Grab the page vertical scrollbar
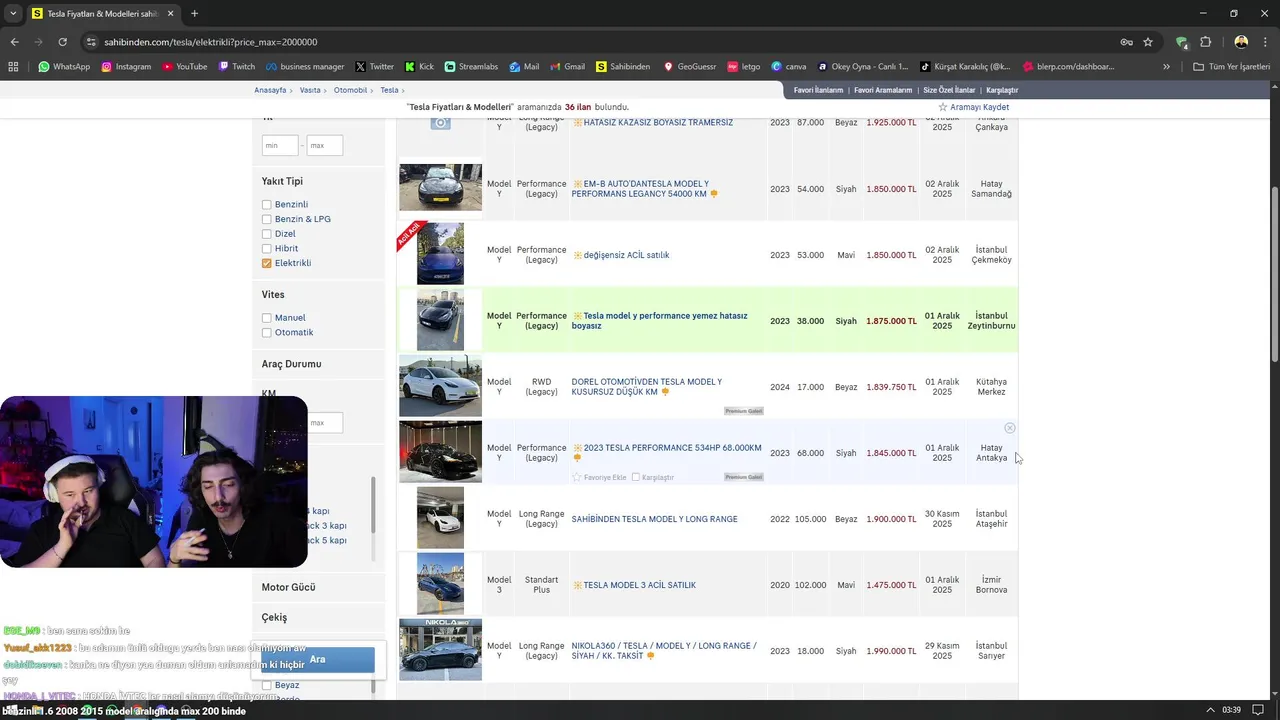This screenshot has width=1280, height=720. pos(1274,275)
